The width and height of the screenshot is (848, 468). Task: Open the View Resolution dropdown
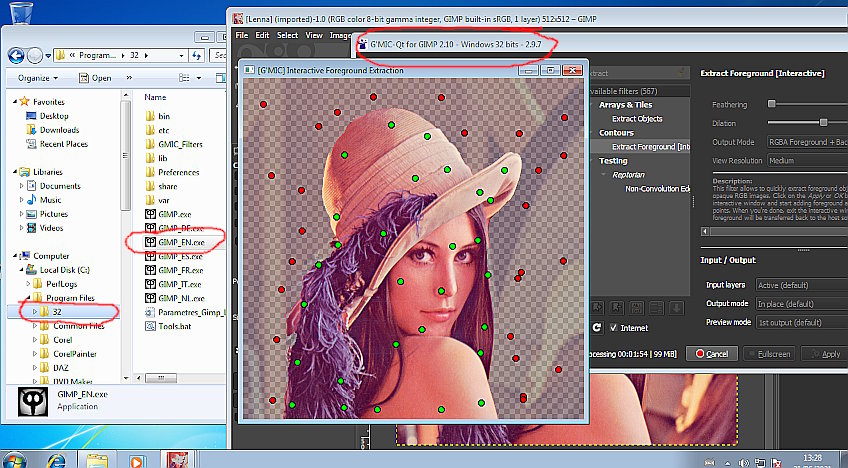807,161
